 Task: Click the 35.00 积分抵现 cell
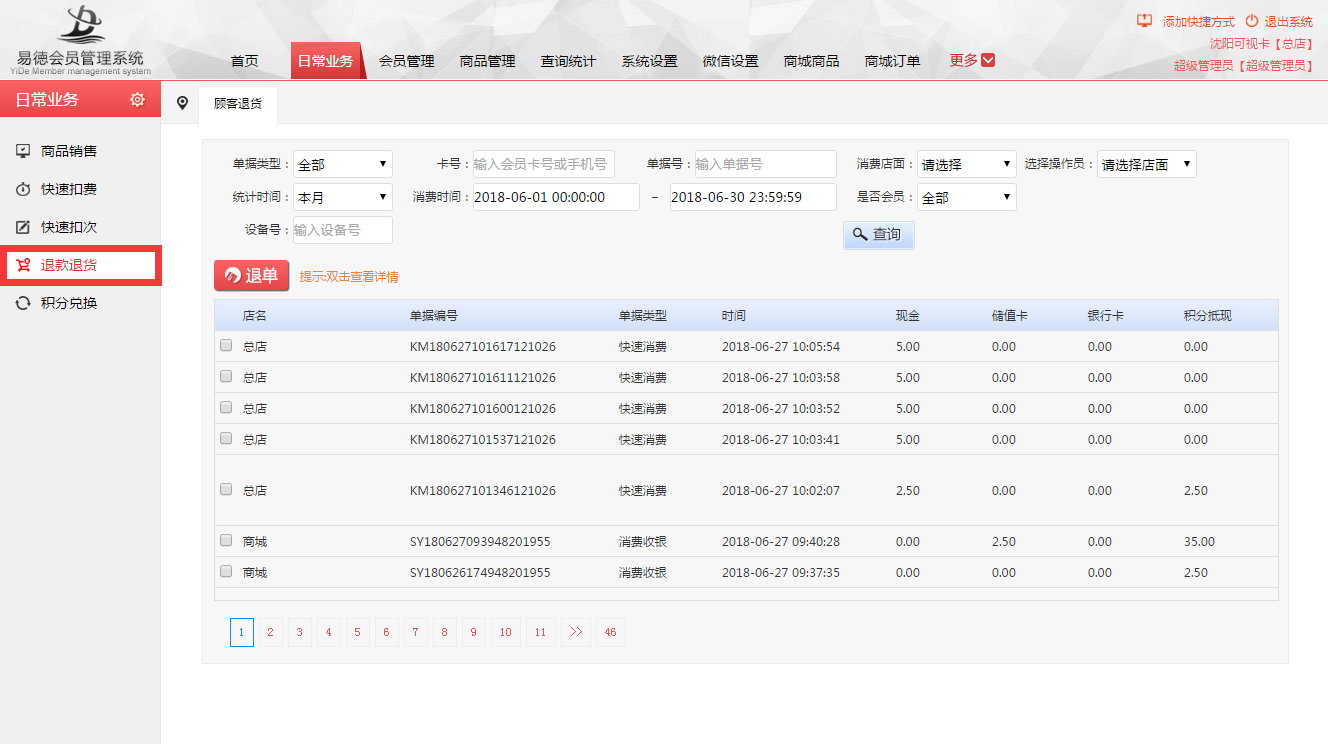pos(1199,541)
